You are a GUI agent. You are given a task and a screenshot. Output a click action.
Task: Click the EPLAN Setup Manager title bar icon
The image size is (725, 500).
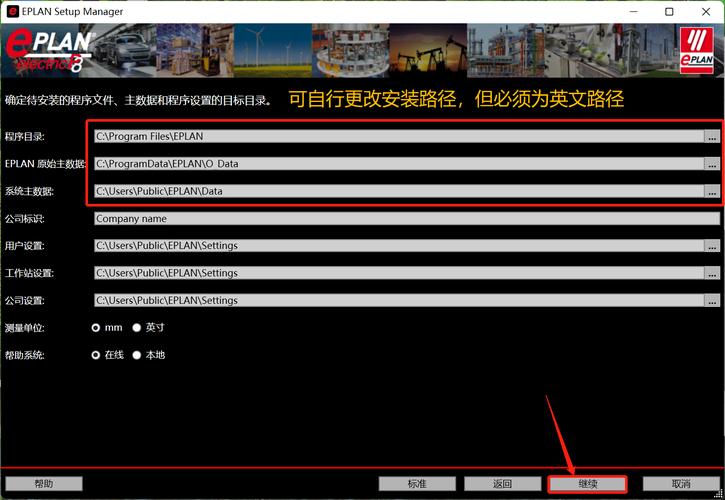tap(12, 12)
